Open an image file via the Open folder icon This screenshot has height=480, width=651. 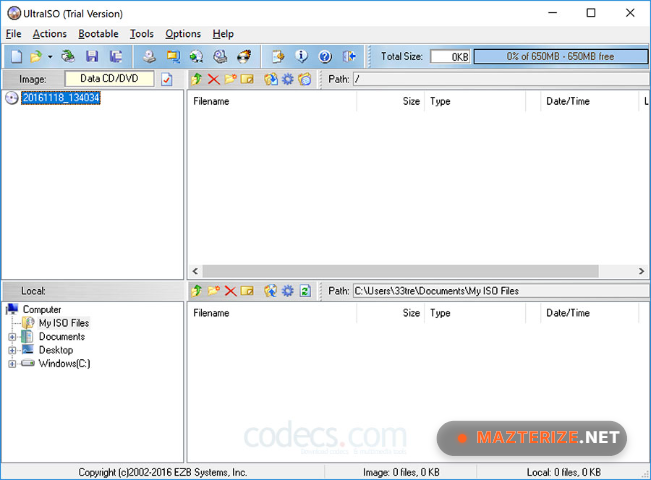36,56
